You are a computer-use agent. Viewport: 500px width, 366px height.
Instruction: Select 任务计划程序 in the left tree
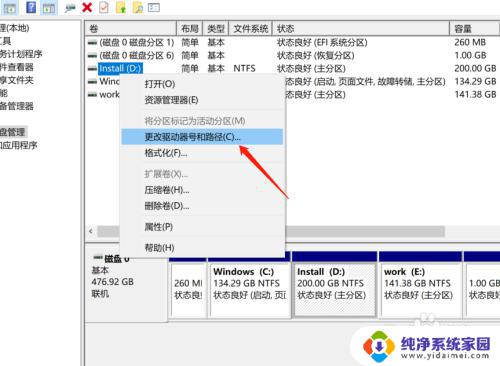pos(21,54)
